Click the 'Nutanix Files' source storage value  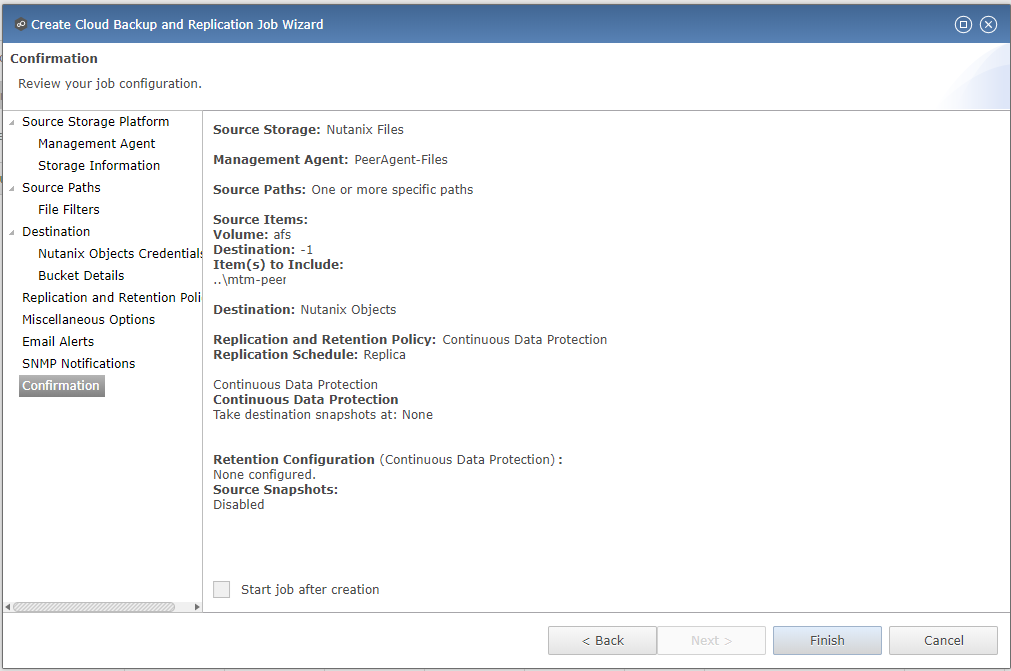point(365,130)
